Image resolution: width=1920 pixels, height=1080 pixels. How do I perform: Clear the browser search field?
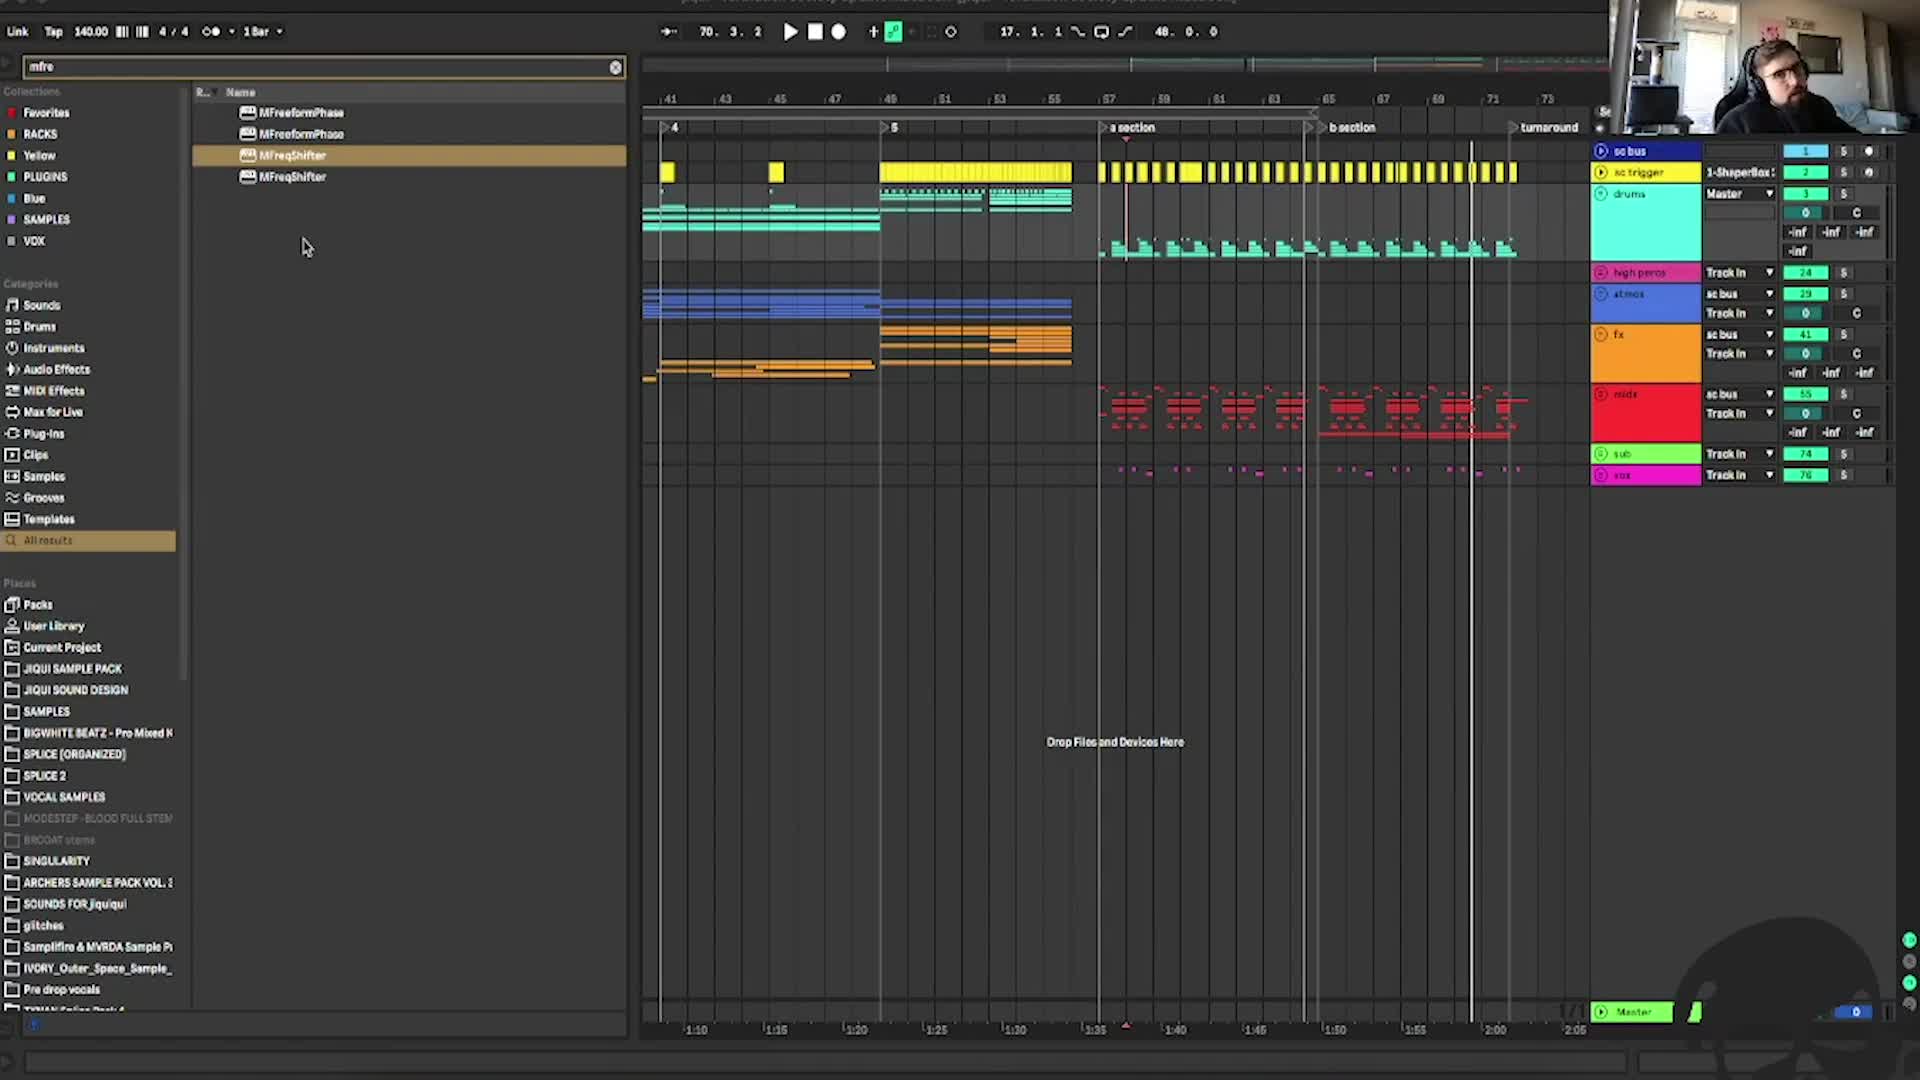(615, 67)
